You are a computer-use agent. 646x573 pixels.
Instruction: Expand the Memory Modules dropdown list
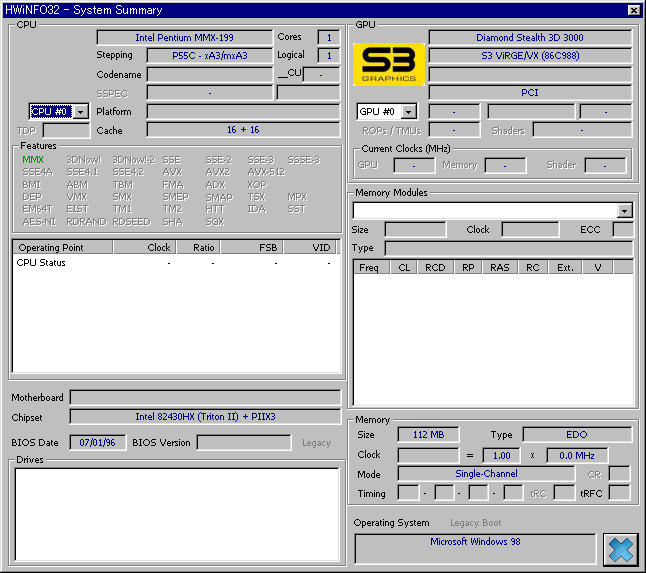click(625, 211)
